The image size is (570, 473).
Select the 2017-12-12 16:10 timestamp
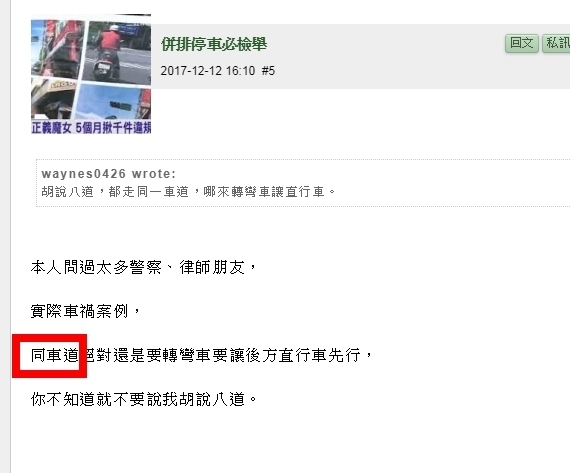(208, 71)
